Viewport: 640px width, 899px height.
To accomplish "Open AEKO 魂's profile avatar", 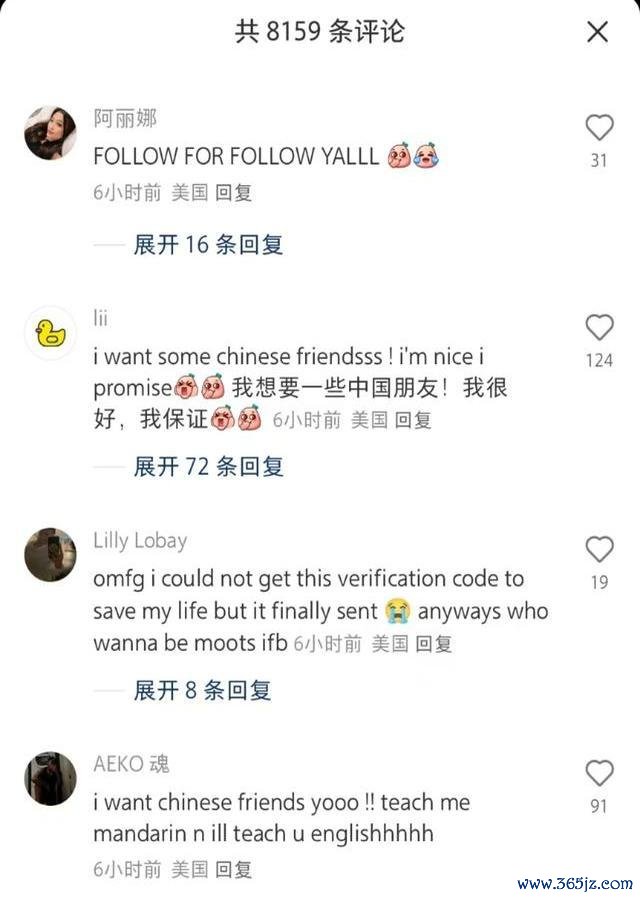I will coord(50,779).
